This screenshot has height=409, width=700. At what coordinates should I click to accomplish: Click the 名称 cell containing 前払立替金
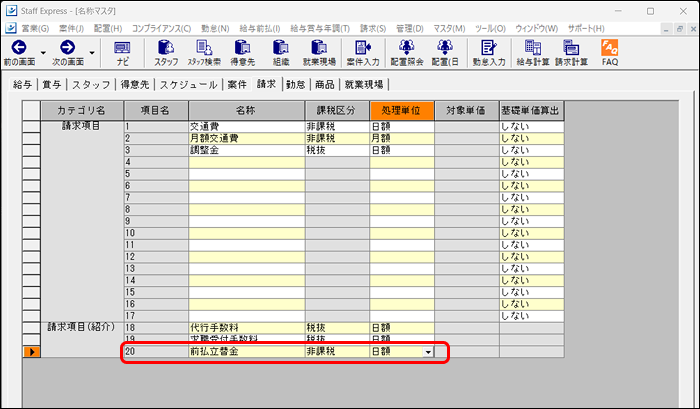tap(246, 352)
